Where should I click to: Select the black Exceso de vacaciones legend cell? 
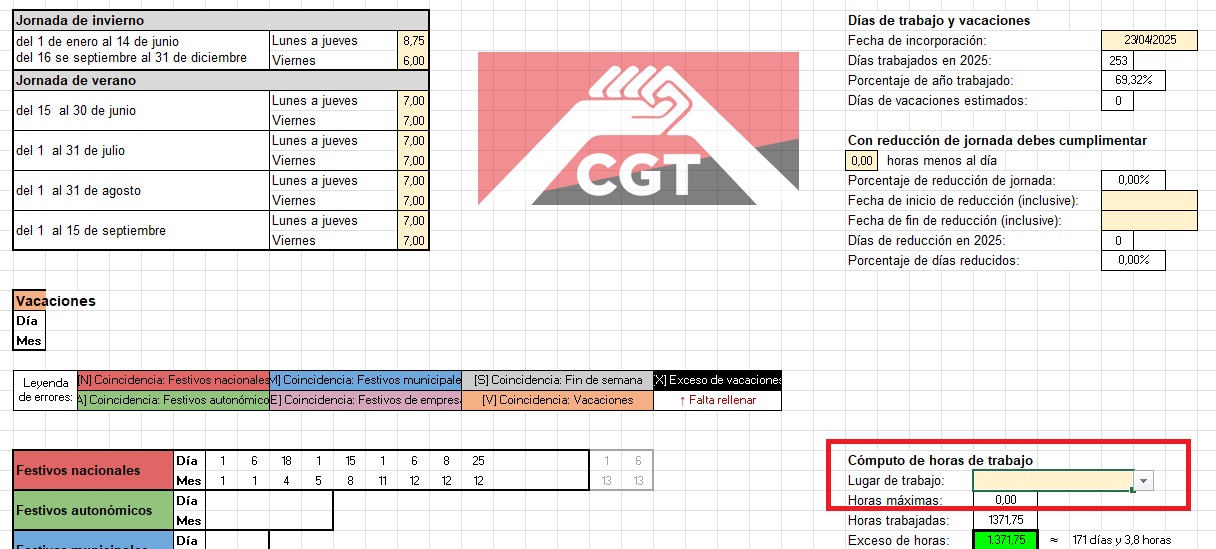pyautogui.click(x=717, y=380)
